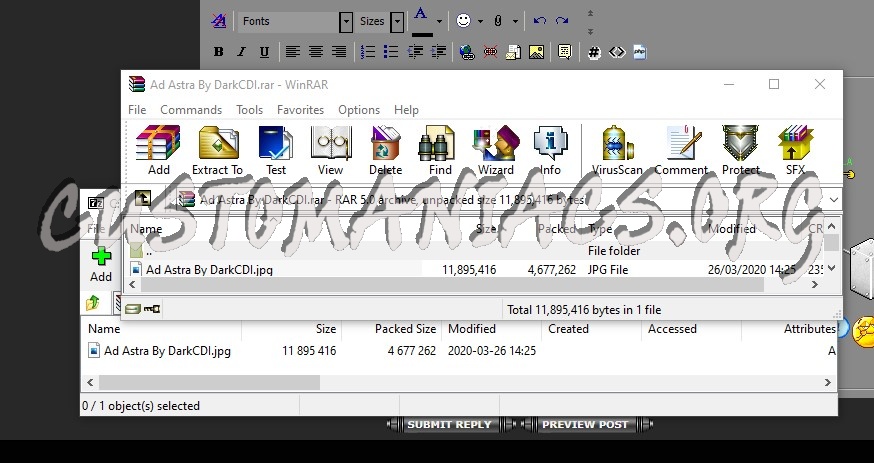874x463 pixels.
Task: Toggle italic in the post editor
Action: (x=241, y=52)
